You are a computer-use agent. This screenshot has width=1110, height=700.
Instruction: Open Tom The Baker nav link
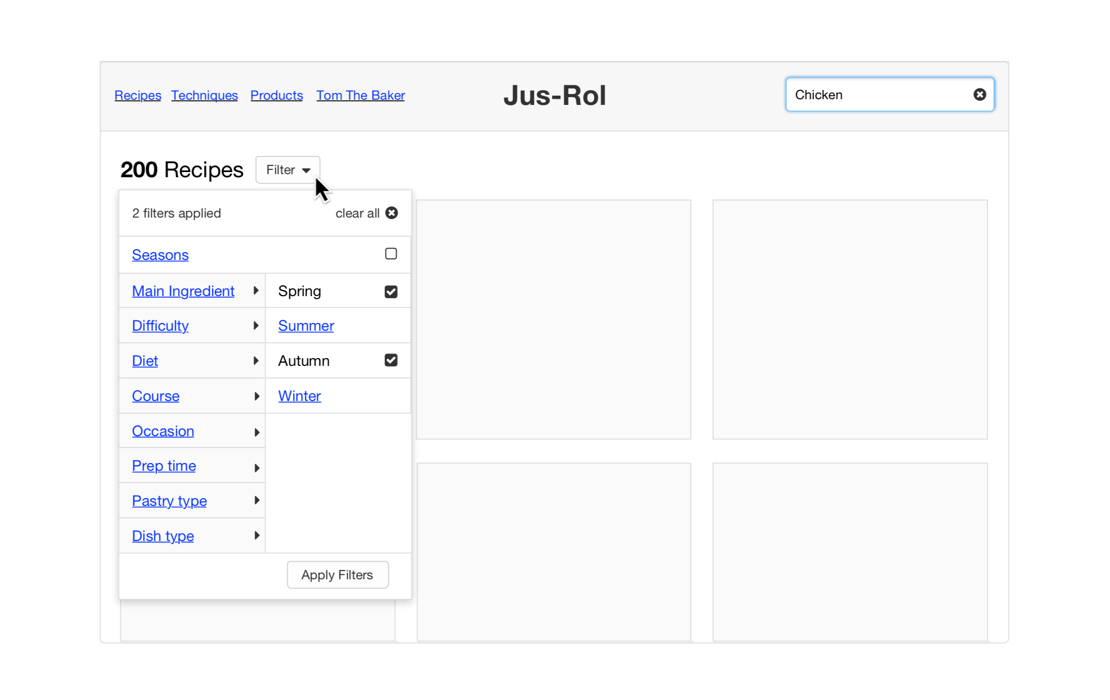(x=360, y=96)
